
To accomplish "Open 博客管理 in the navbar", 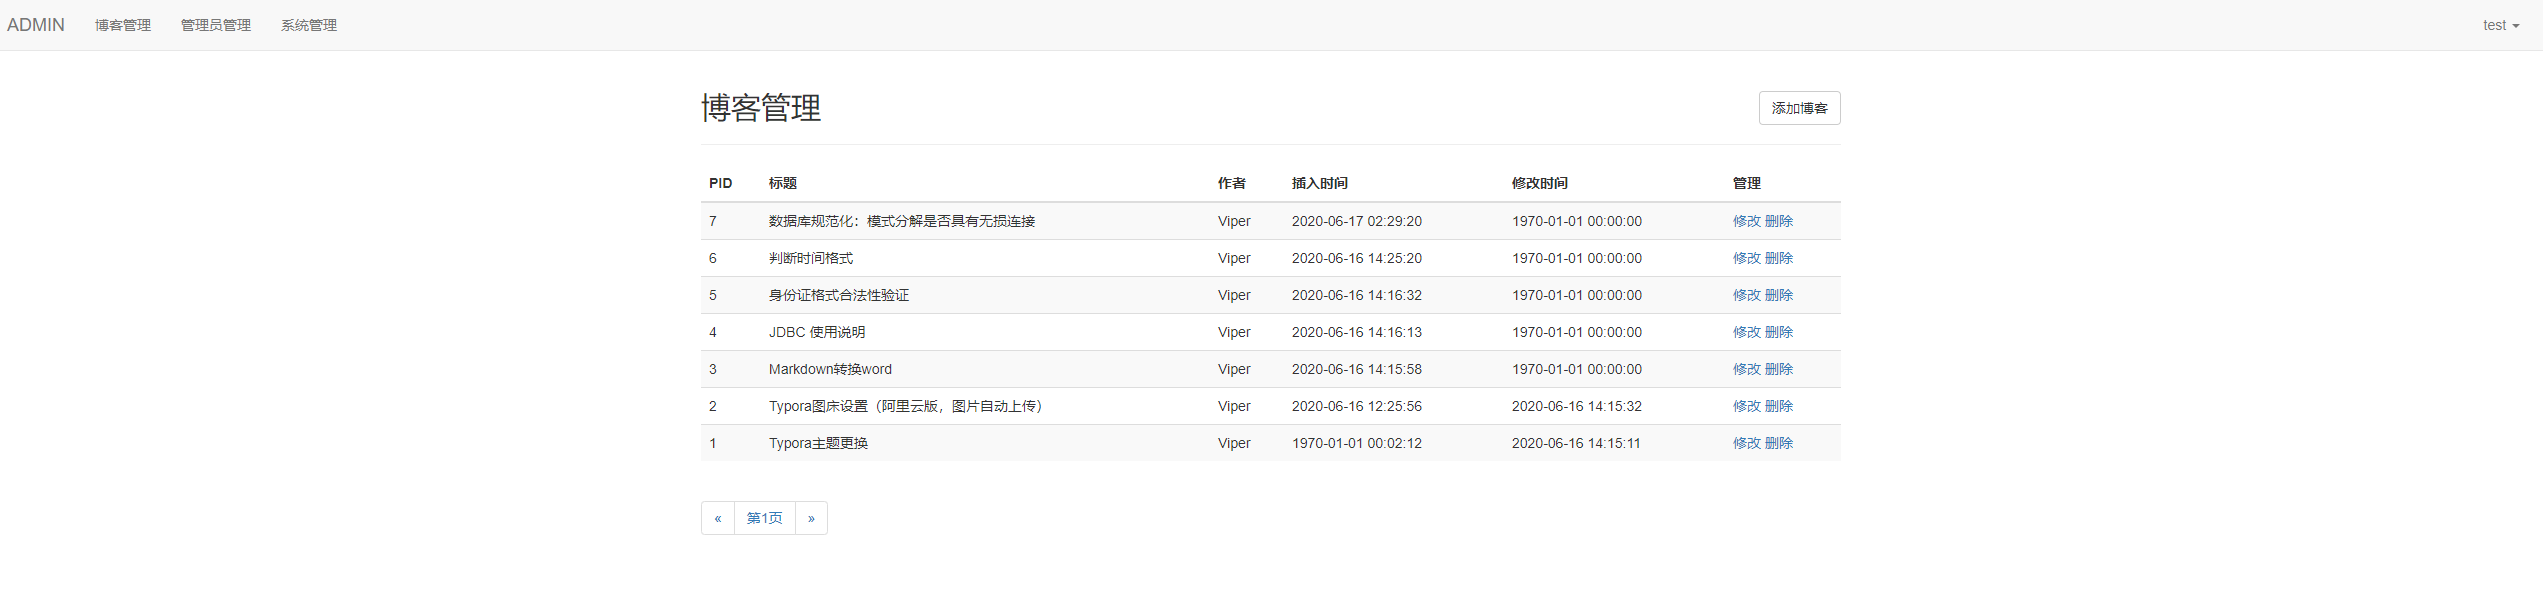I will click(123, 25).
